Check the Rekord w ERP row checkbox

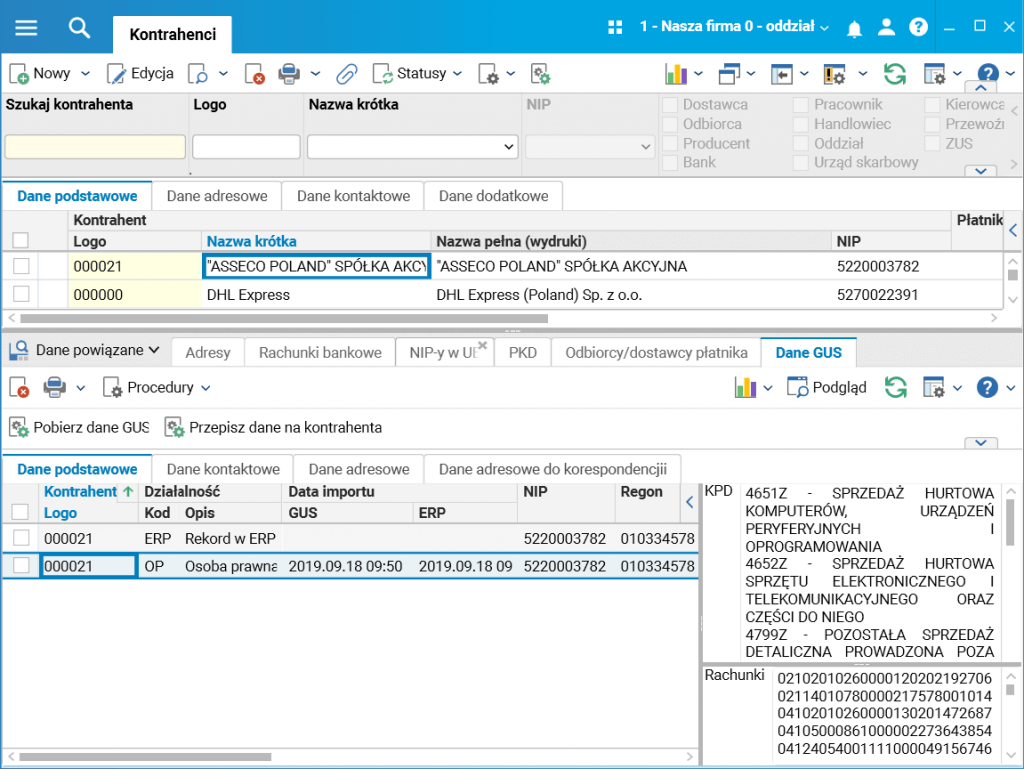pyautogui.click(x=21, y=538)
